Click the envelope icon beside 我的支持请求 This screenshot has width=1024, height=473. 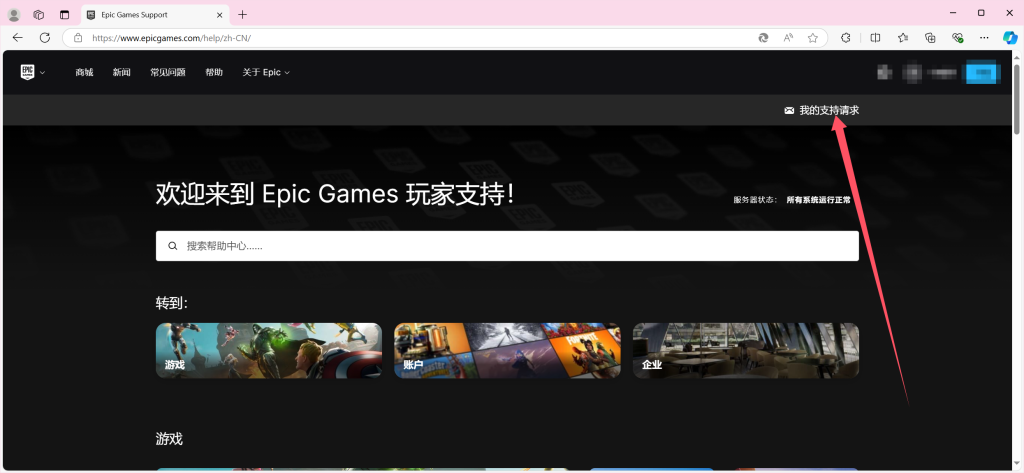[789, 110]
